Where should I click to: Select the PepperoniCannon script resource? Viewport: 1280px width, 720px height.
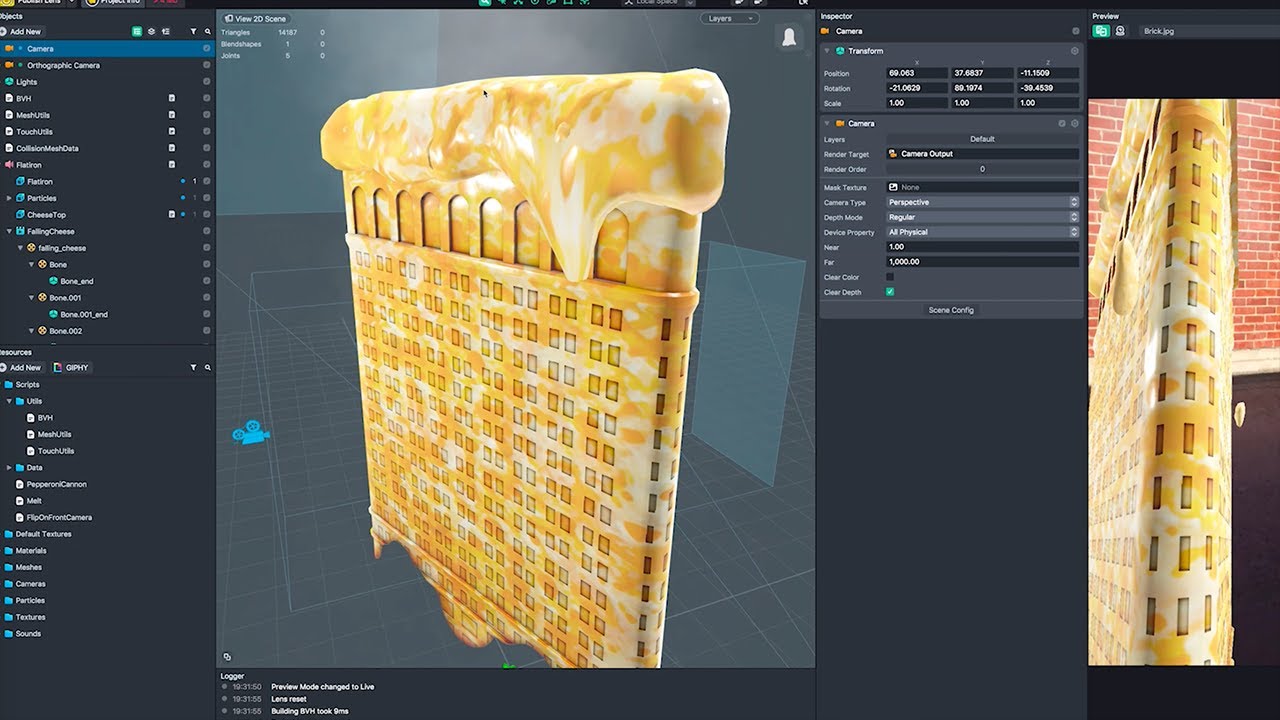point(57,484)
